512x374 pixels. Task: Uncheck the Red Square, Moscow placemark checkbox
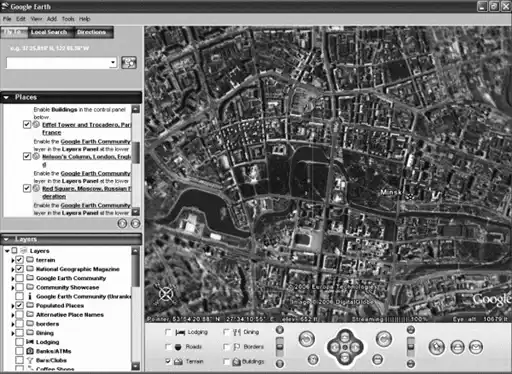pos(27,188)
